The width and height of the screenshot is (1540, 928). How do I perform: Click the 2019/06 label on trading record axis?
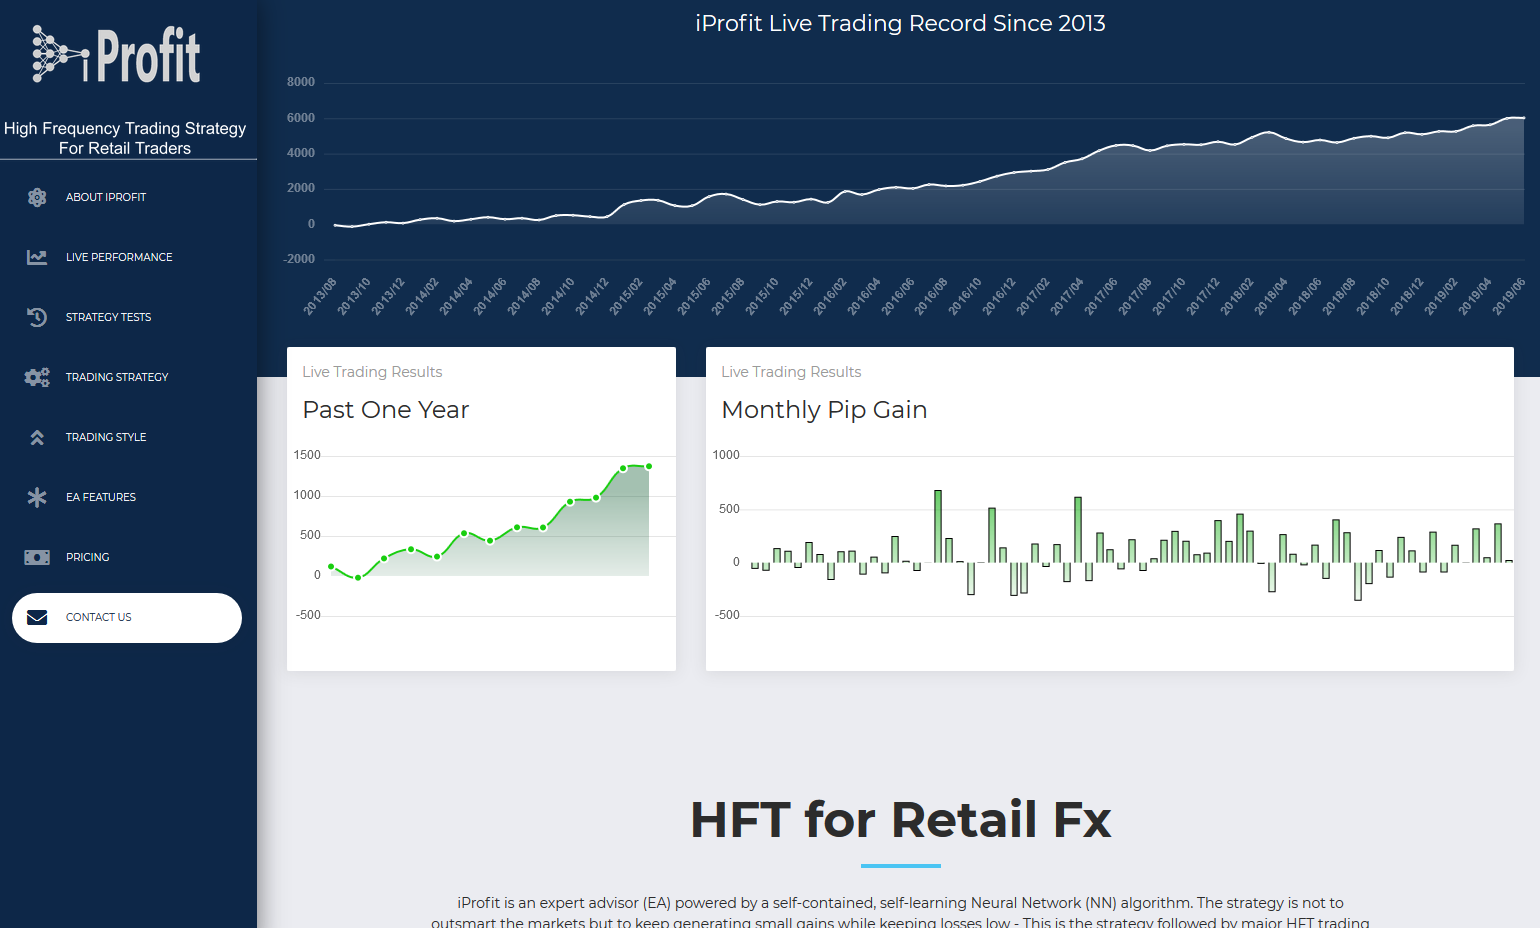pos(1508,297)
